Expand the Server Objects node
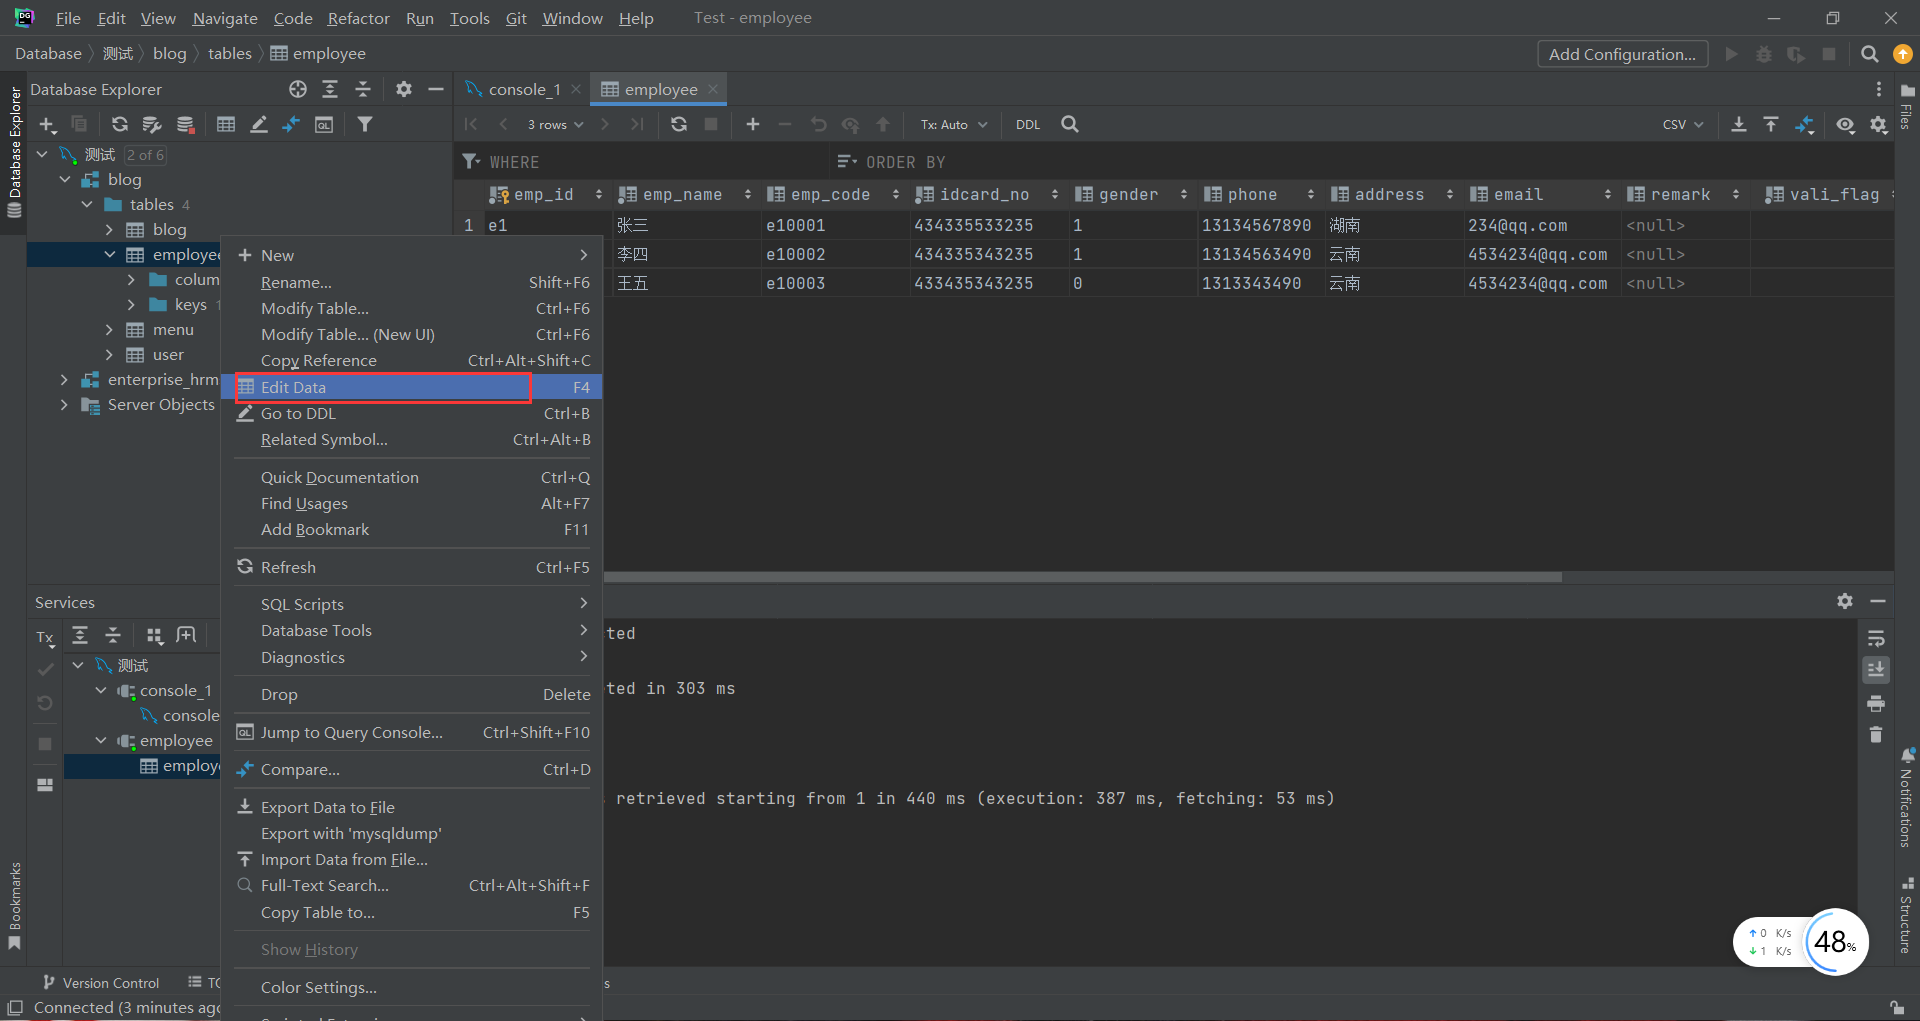 point(65,404)
